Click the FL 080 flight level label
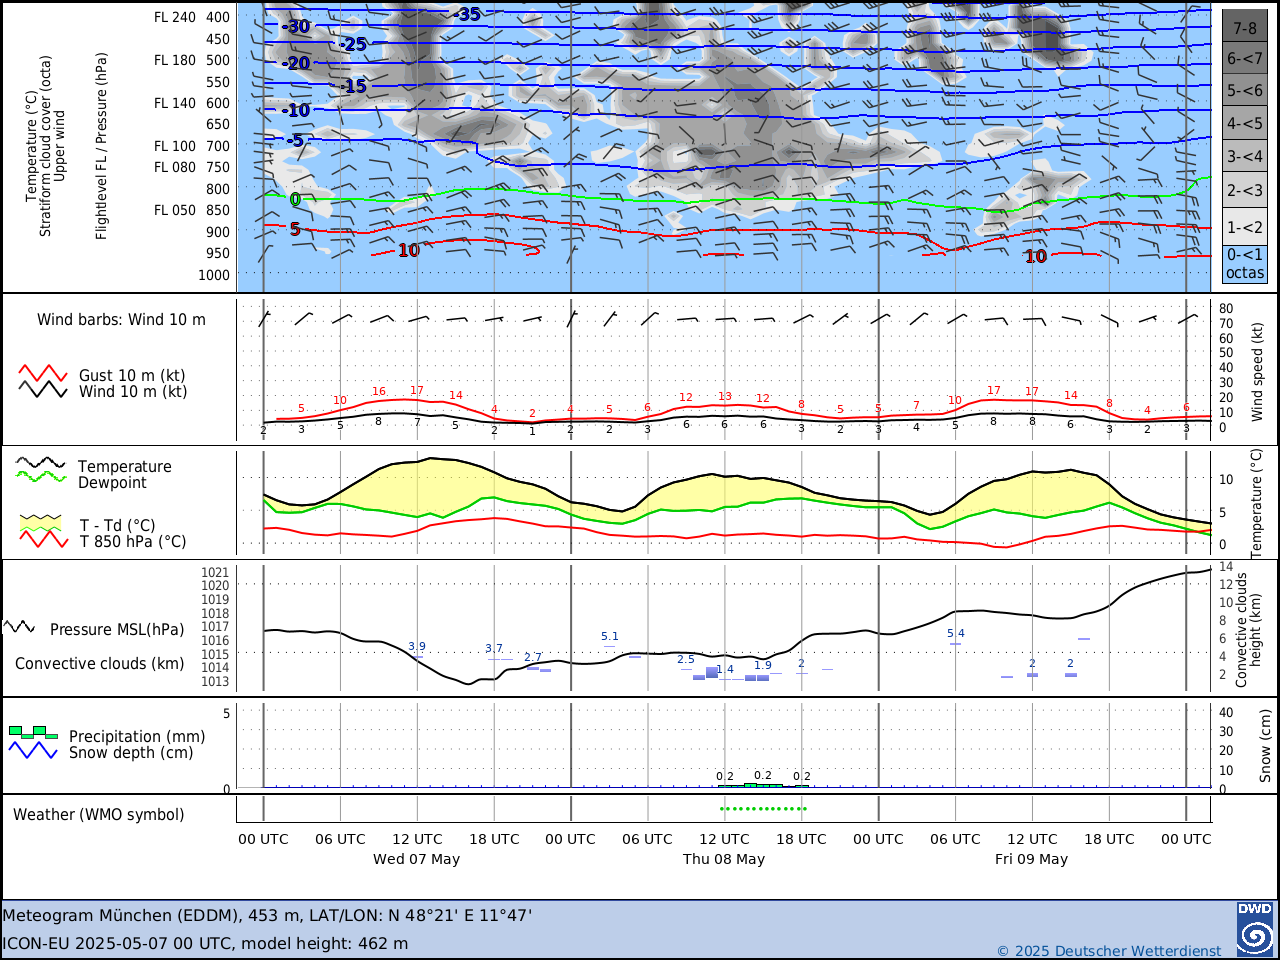Image resolution: width=1280 pixels, height=960 pixels. [175, 167]
